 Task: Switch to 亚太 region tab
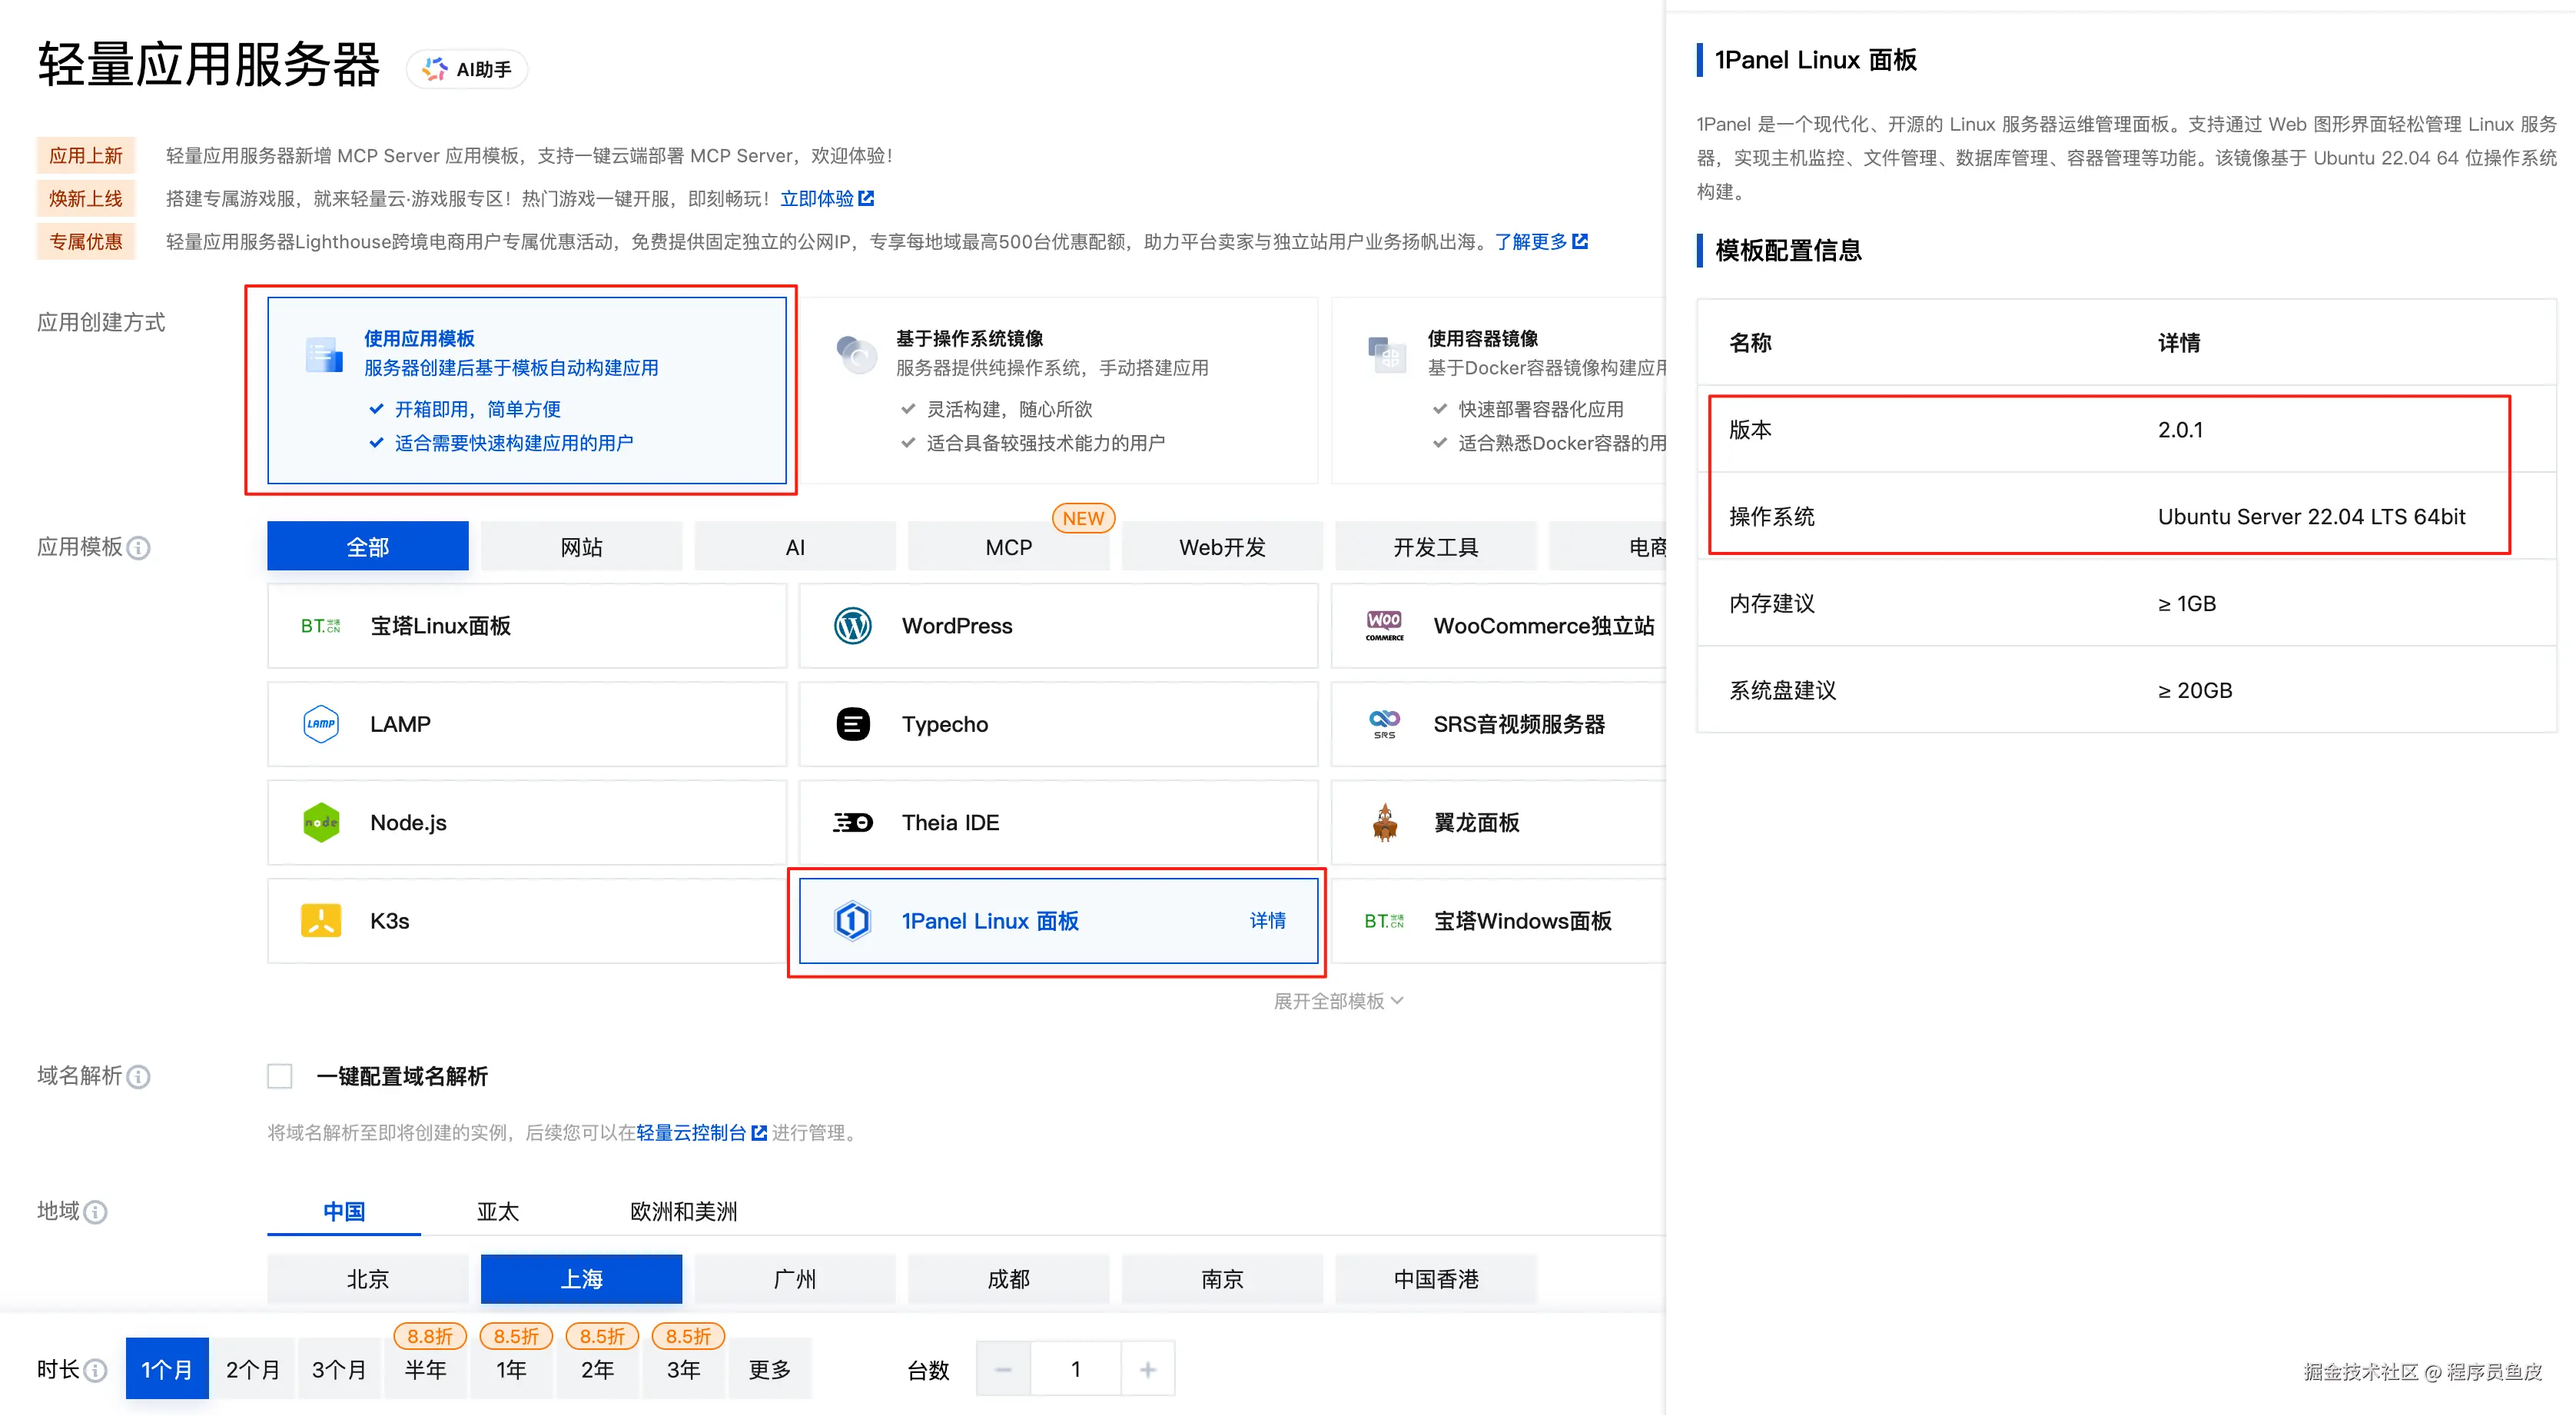(497, 1211)
